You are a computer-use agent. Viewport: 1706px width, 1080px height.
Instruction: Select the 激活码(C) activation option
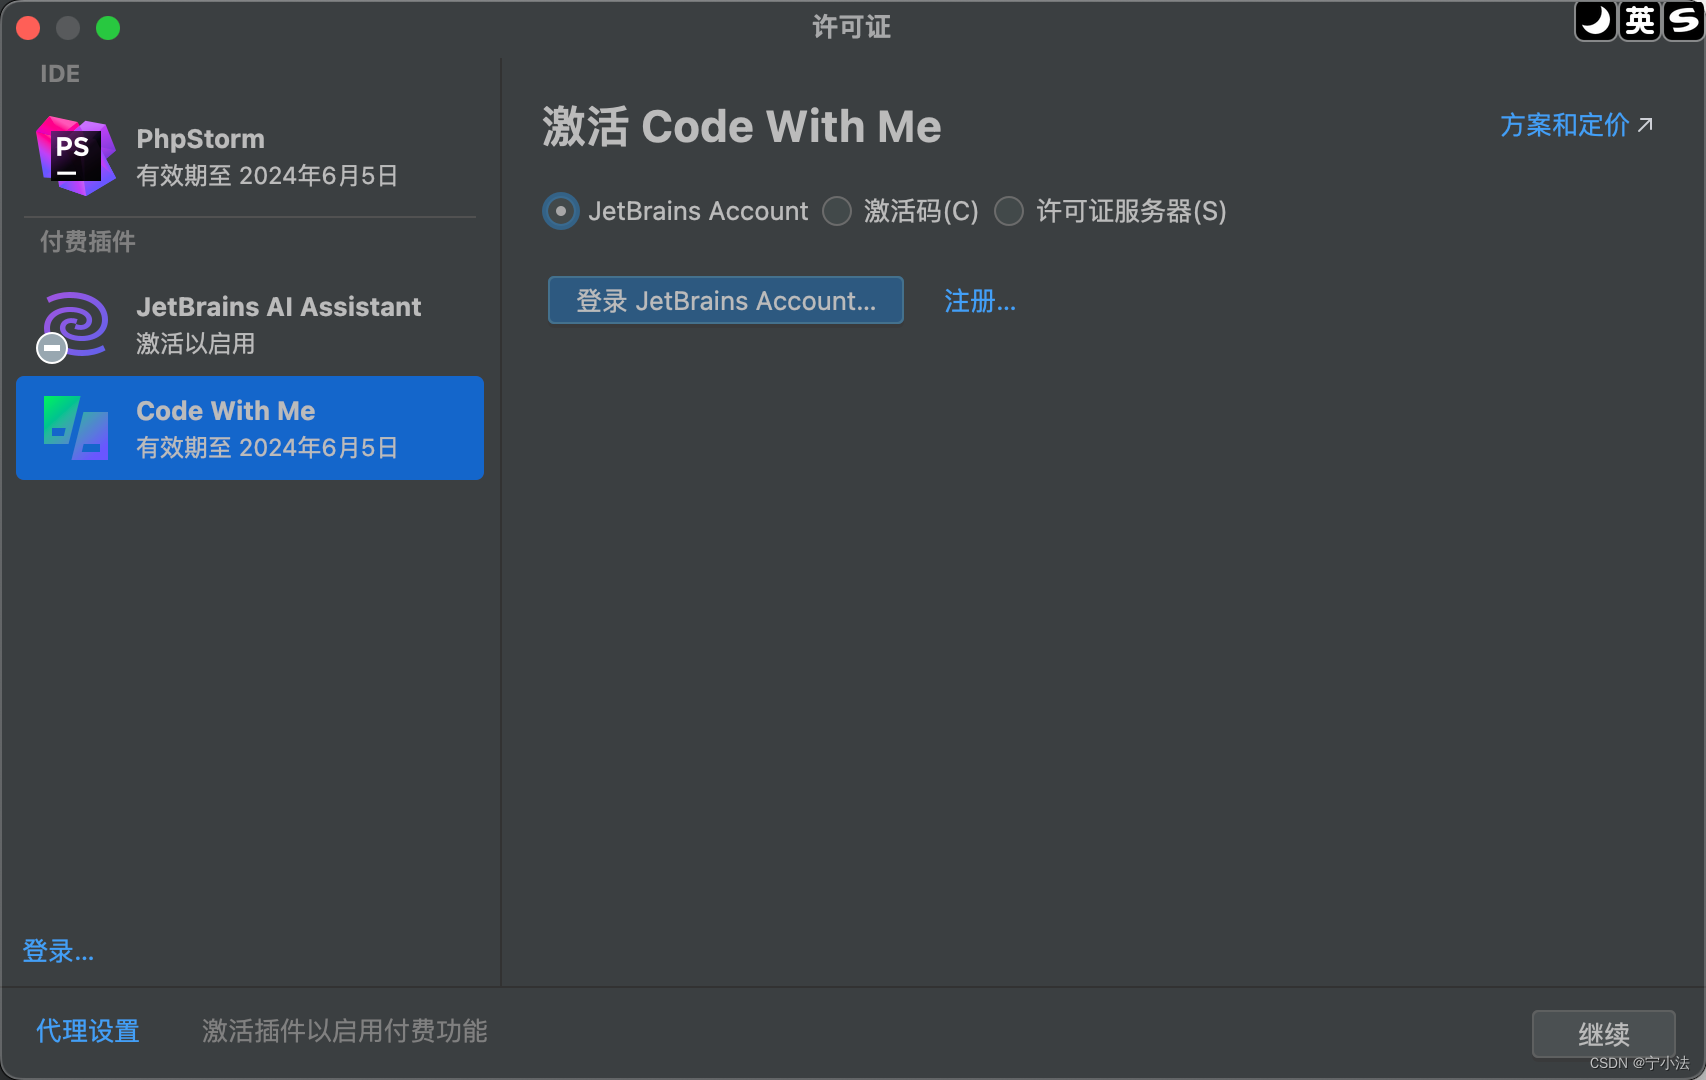click(x=837, y=211)
